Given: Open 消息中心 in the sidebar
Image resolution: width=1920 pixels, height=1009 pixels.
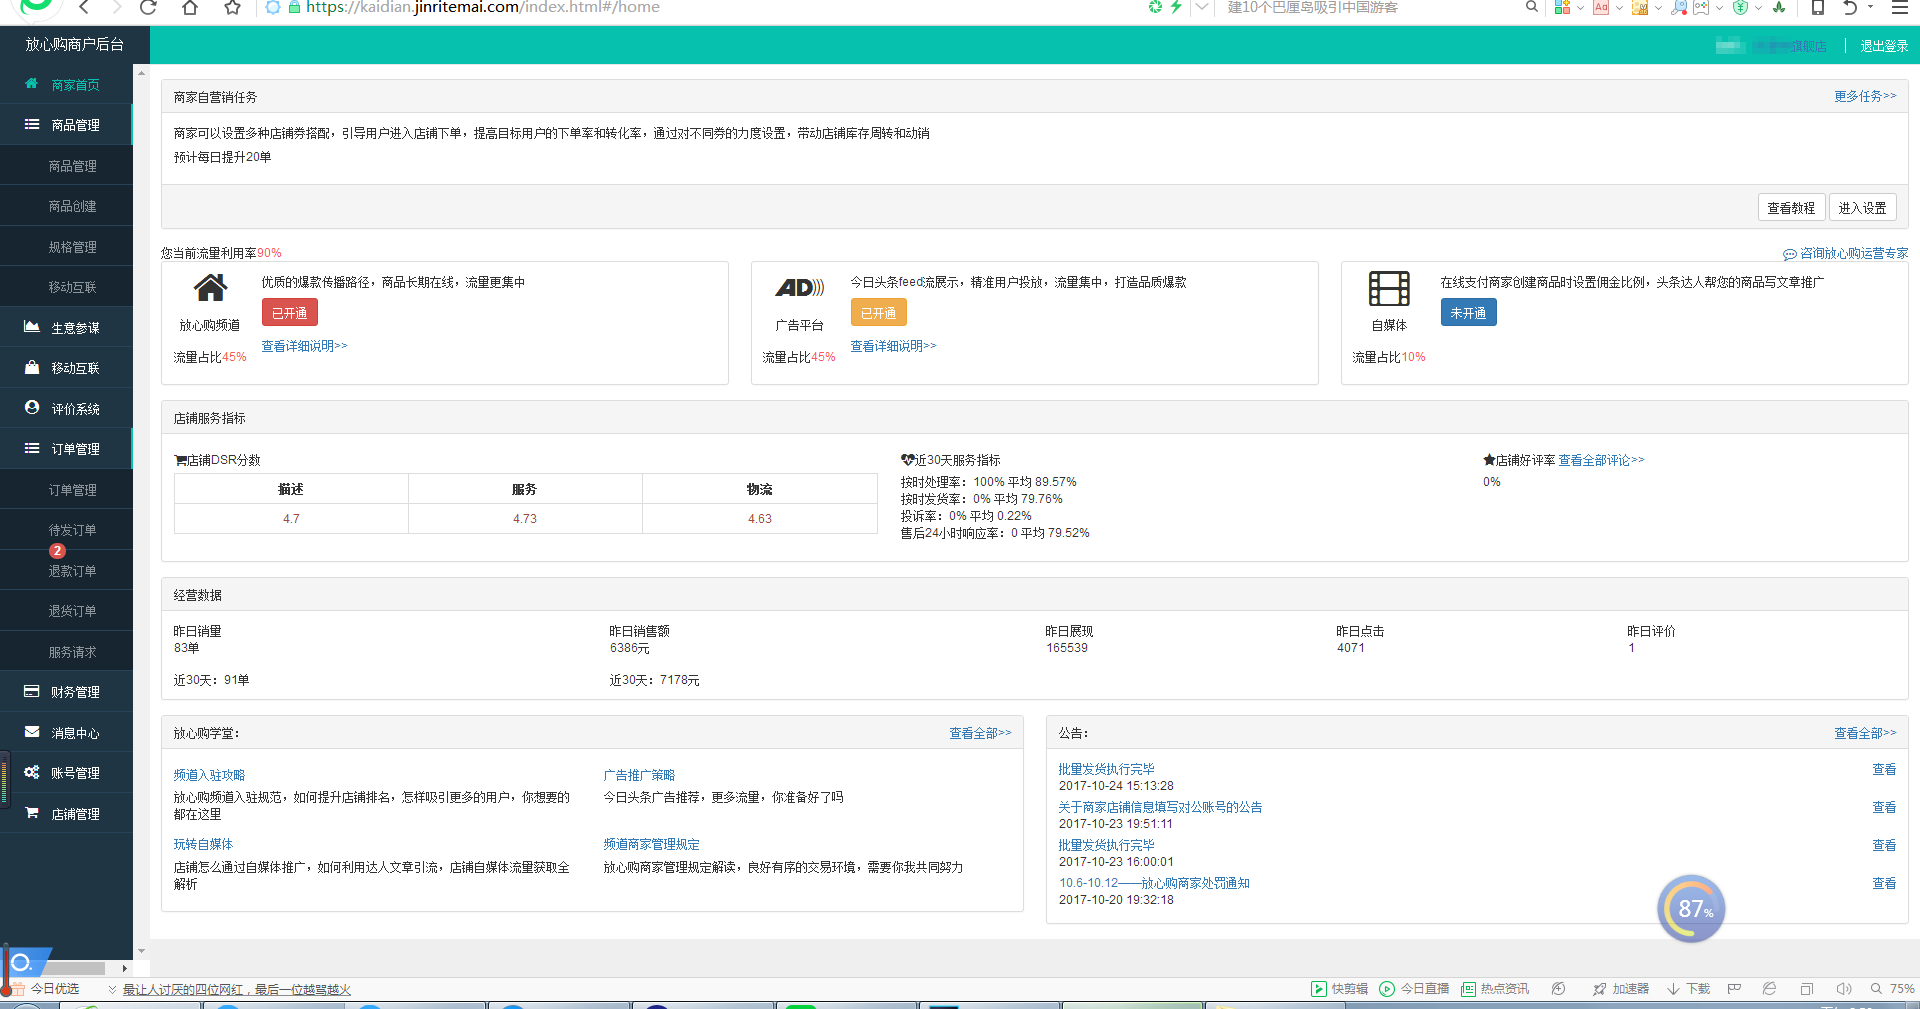Looking at the screenshot, I should click(66, 733).
